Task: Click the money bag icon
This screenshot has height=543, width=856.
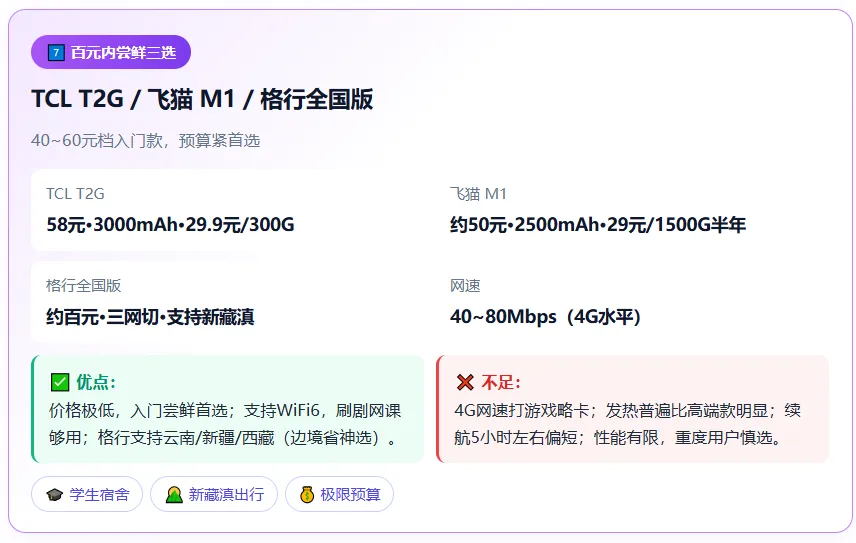Action: pos(307,494)
